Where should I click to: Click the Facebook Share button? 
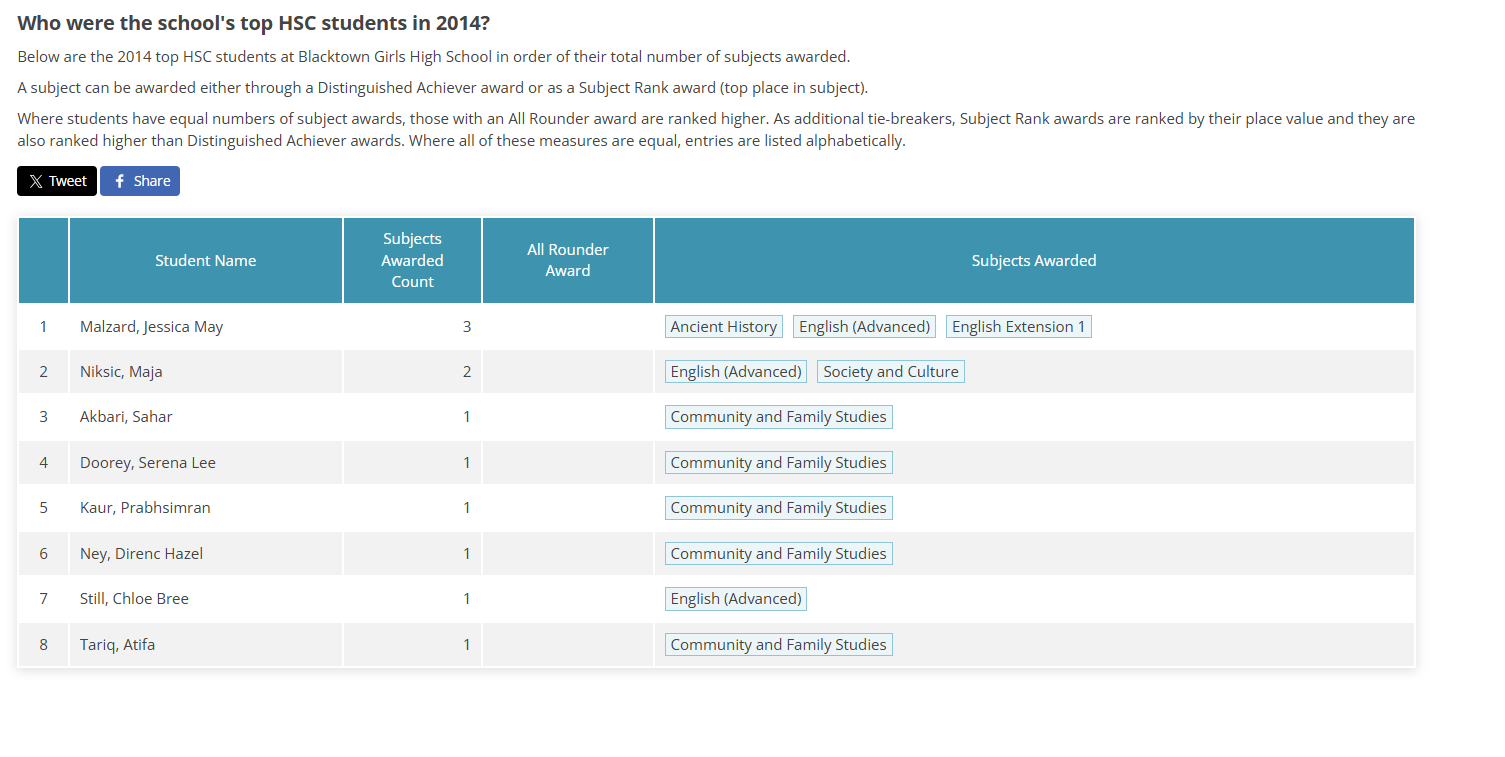tap(140, 181)
